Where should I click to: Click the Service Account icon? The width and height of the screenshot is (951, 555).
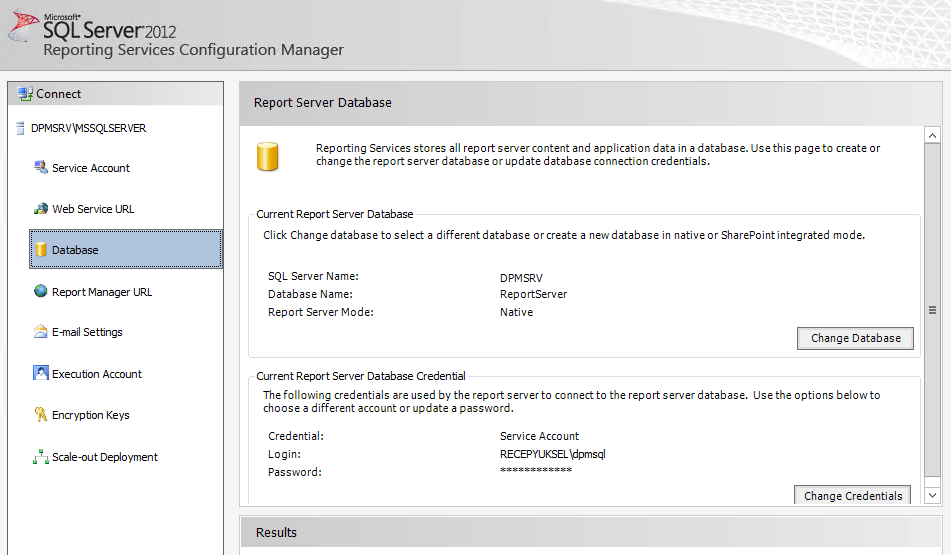pyautogui.click(x=41, y=167)
